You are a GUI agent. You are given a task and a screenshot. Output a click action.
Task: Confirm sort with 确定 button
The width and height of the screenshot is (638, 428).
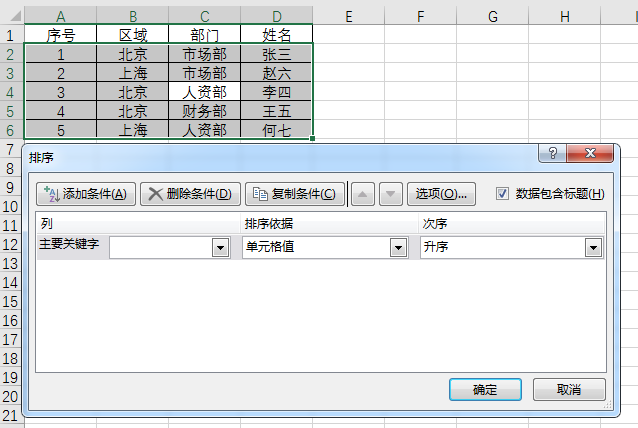click(485, 389)
